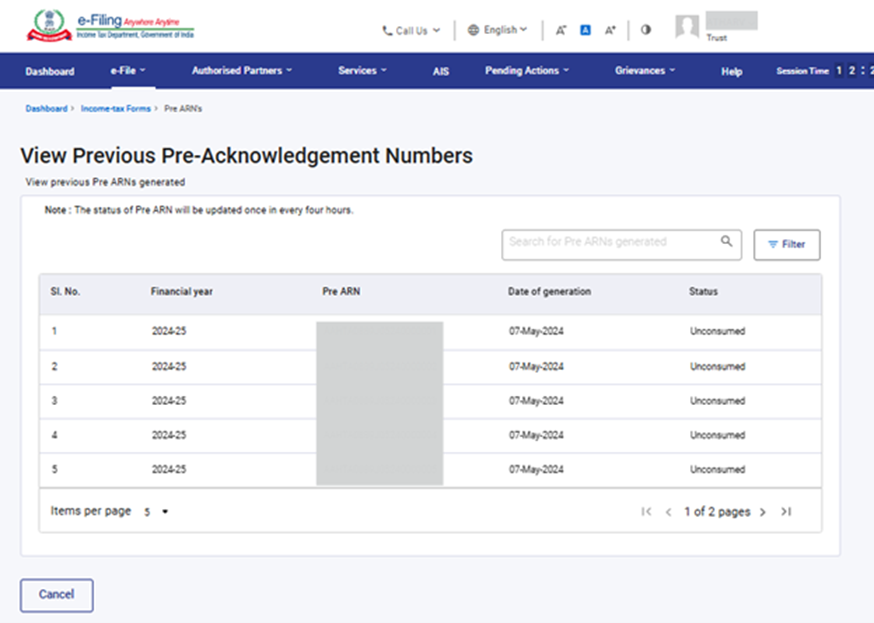Viewport: 874px width, 623px height.
Task: Open the Call Us dropdown
Action: coord(411,31)
